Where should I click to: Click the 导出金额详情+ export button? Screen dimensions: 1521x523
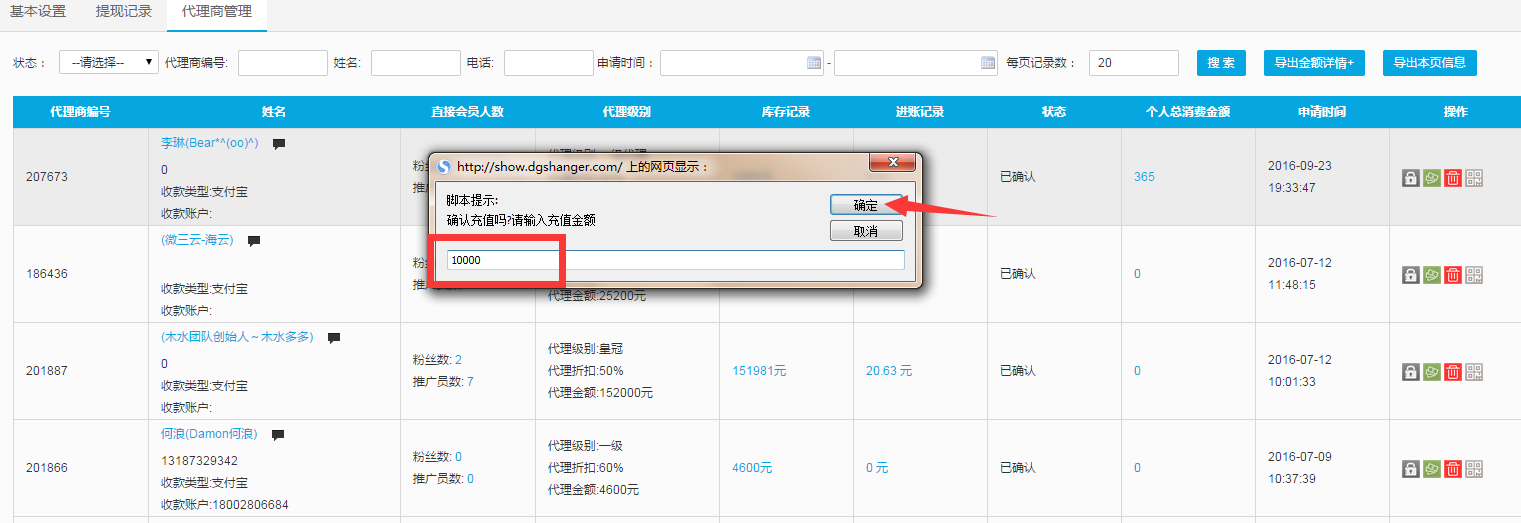point(1313,62)
